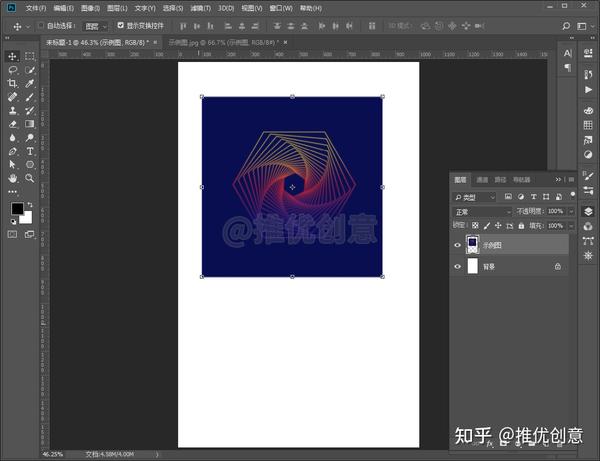Toggle lock all padlock icon
The height and width of the screenshot is (461, 600).
pyautogui.click(x=521, y=226)
